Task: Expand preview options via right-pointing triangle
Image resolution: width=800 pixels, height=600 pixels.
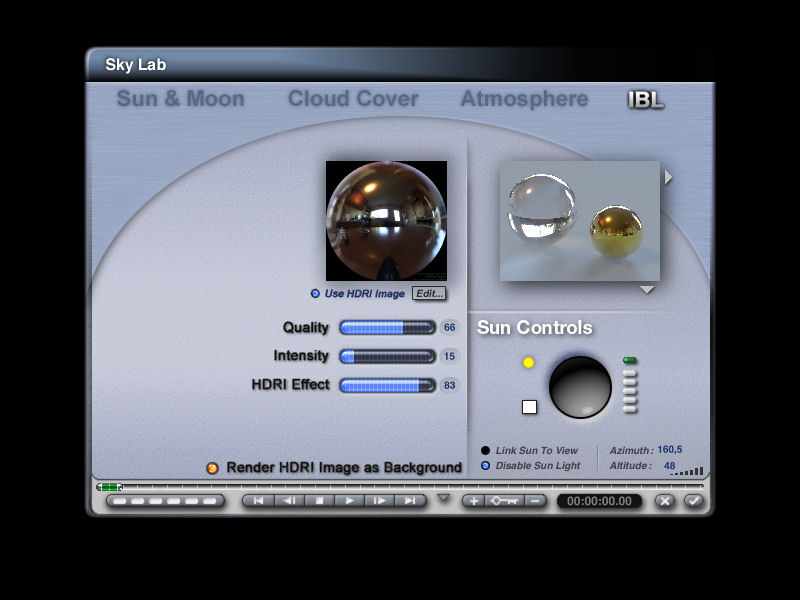Action: (668, 177)
